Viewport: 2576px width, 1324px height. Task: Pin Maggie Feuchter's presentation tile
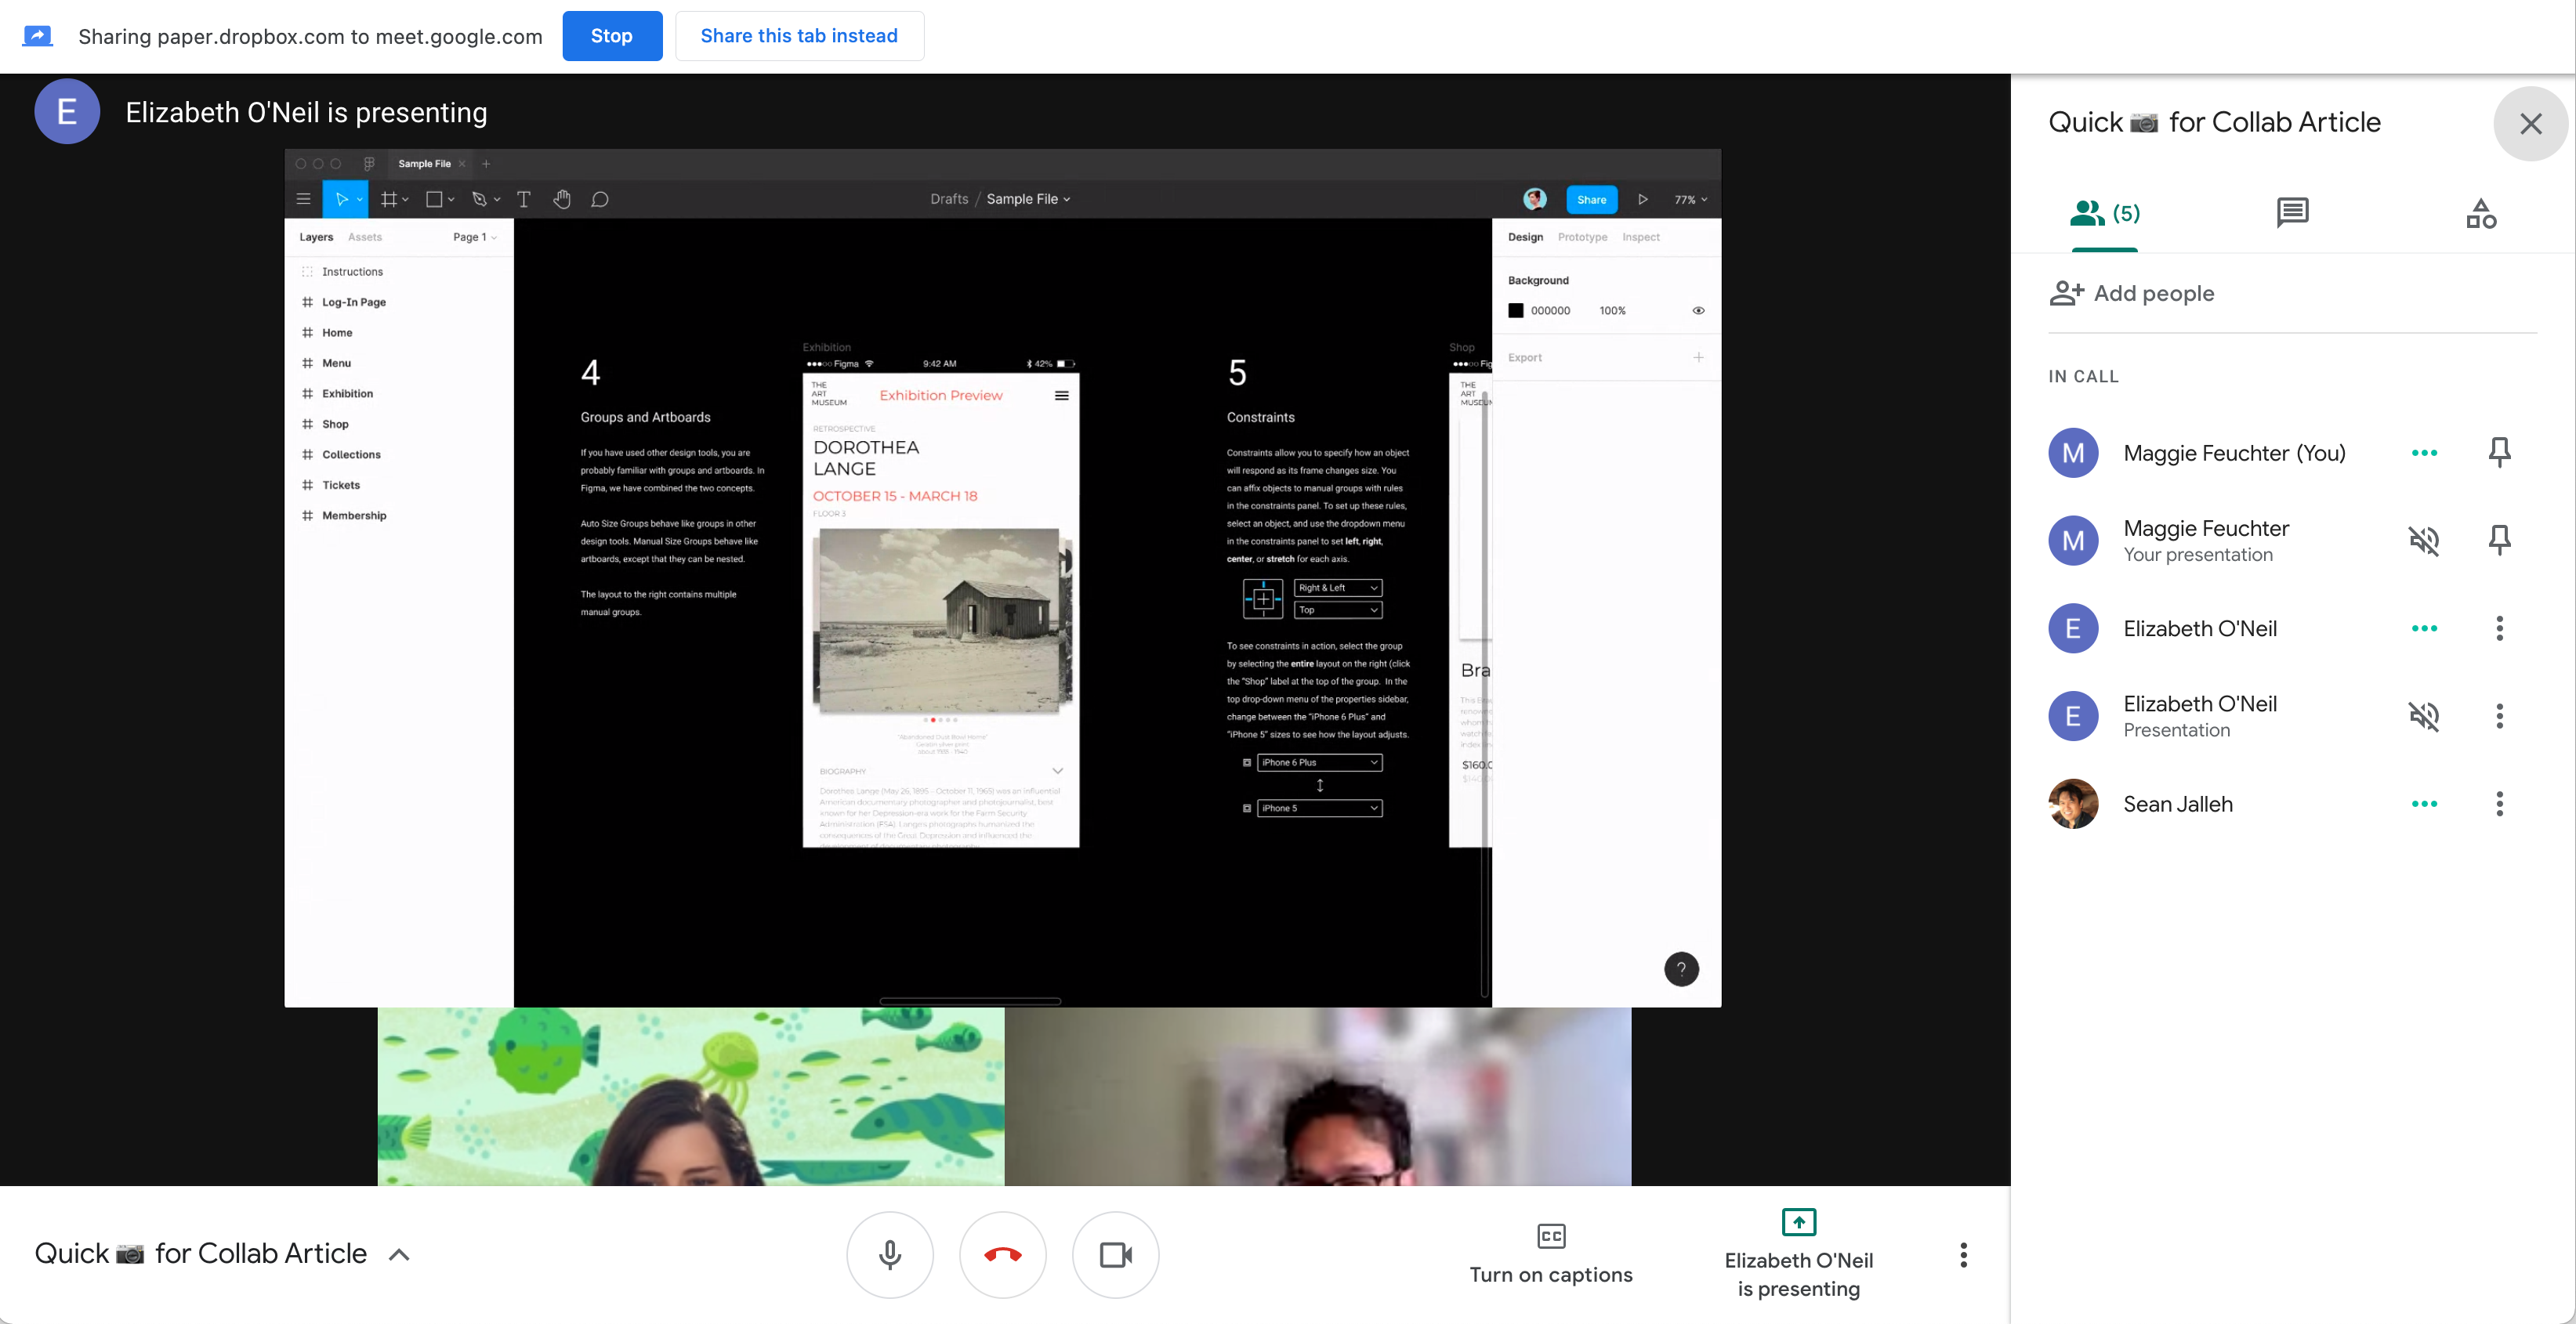(x=2499, y=541)
